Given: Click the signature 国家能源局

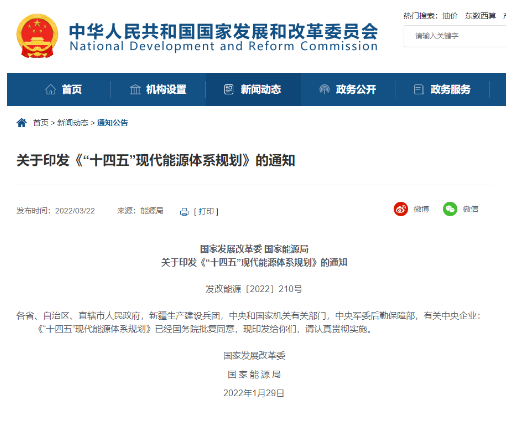Looking at the screenshot, I should pyautogui.click(x=254, y=374).
